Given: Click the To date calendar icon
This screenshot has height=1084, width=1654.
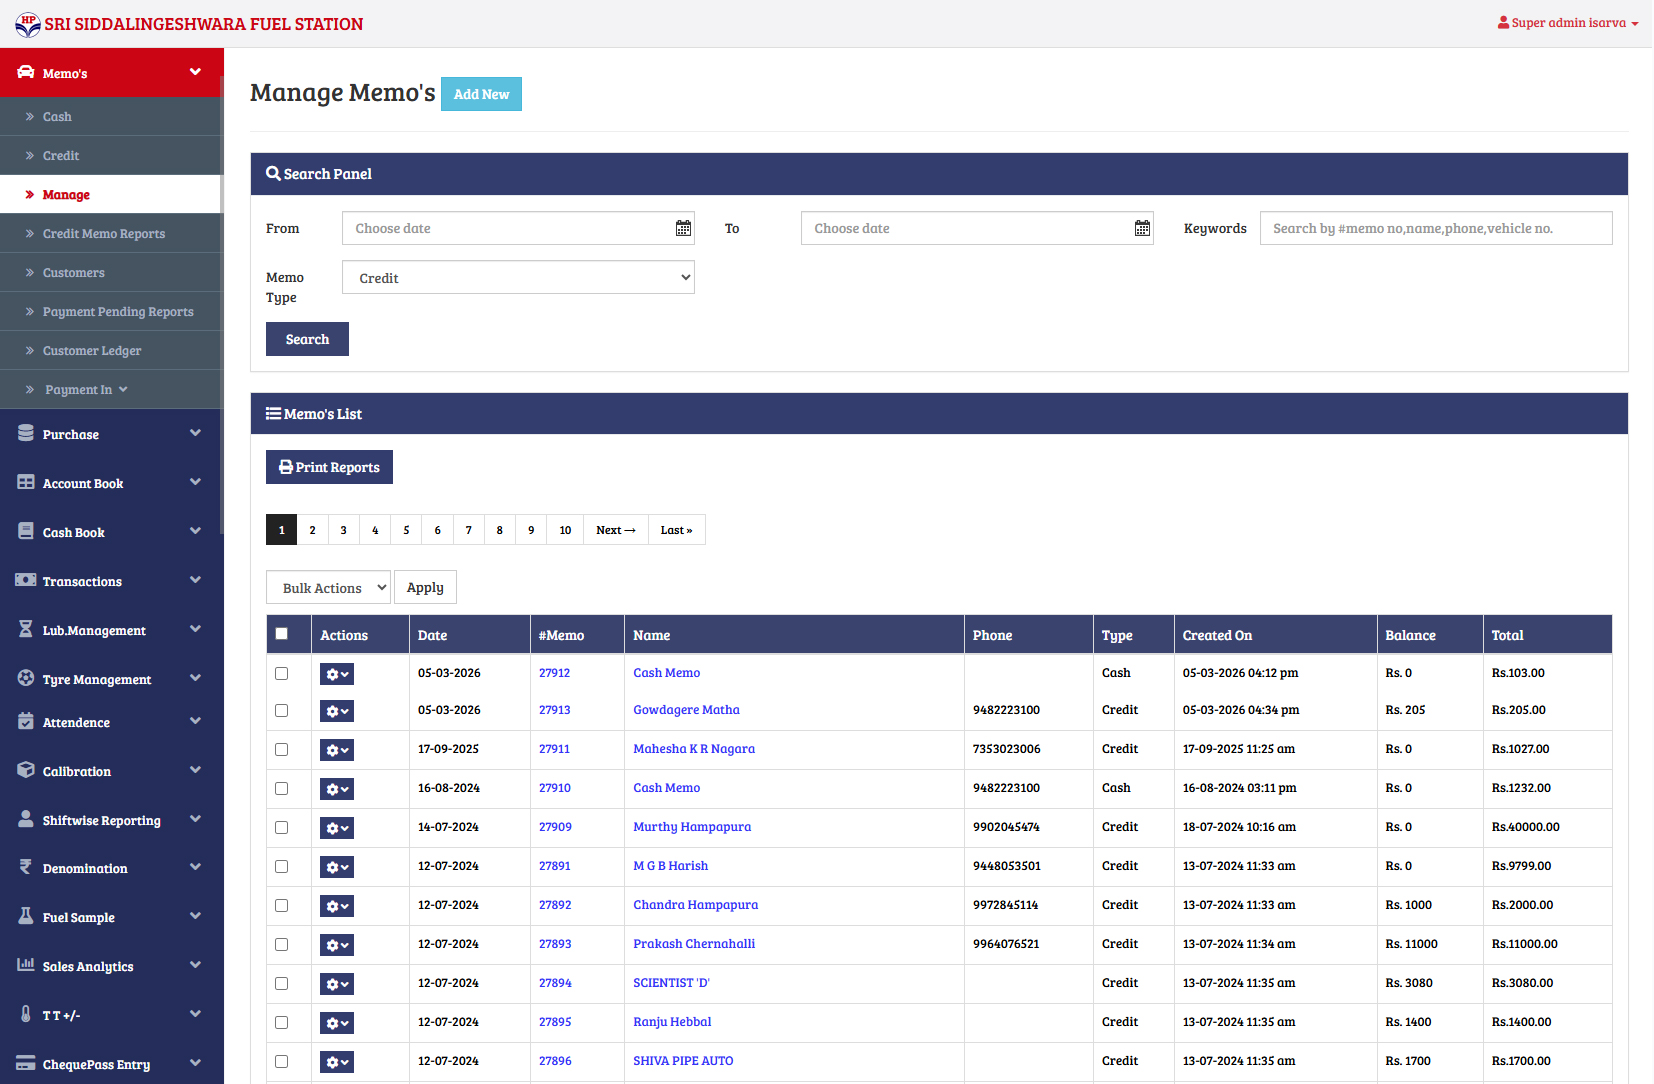Looking at the screenshot, I should [x=1142, y=228].
